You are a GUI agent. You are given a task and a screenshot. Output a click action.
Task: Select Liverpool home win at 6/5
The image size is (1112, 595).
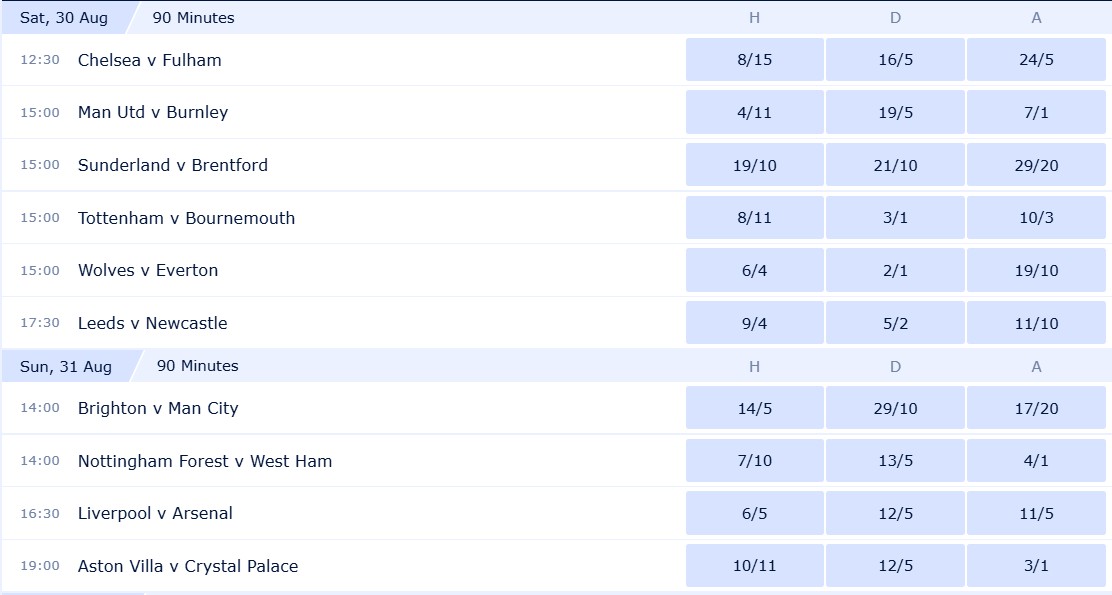[x=755, y=513]
